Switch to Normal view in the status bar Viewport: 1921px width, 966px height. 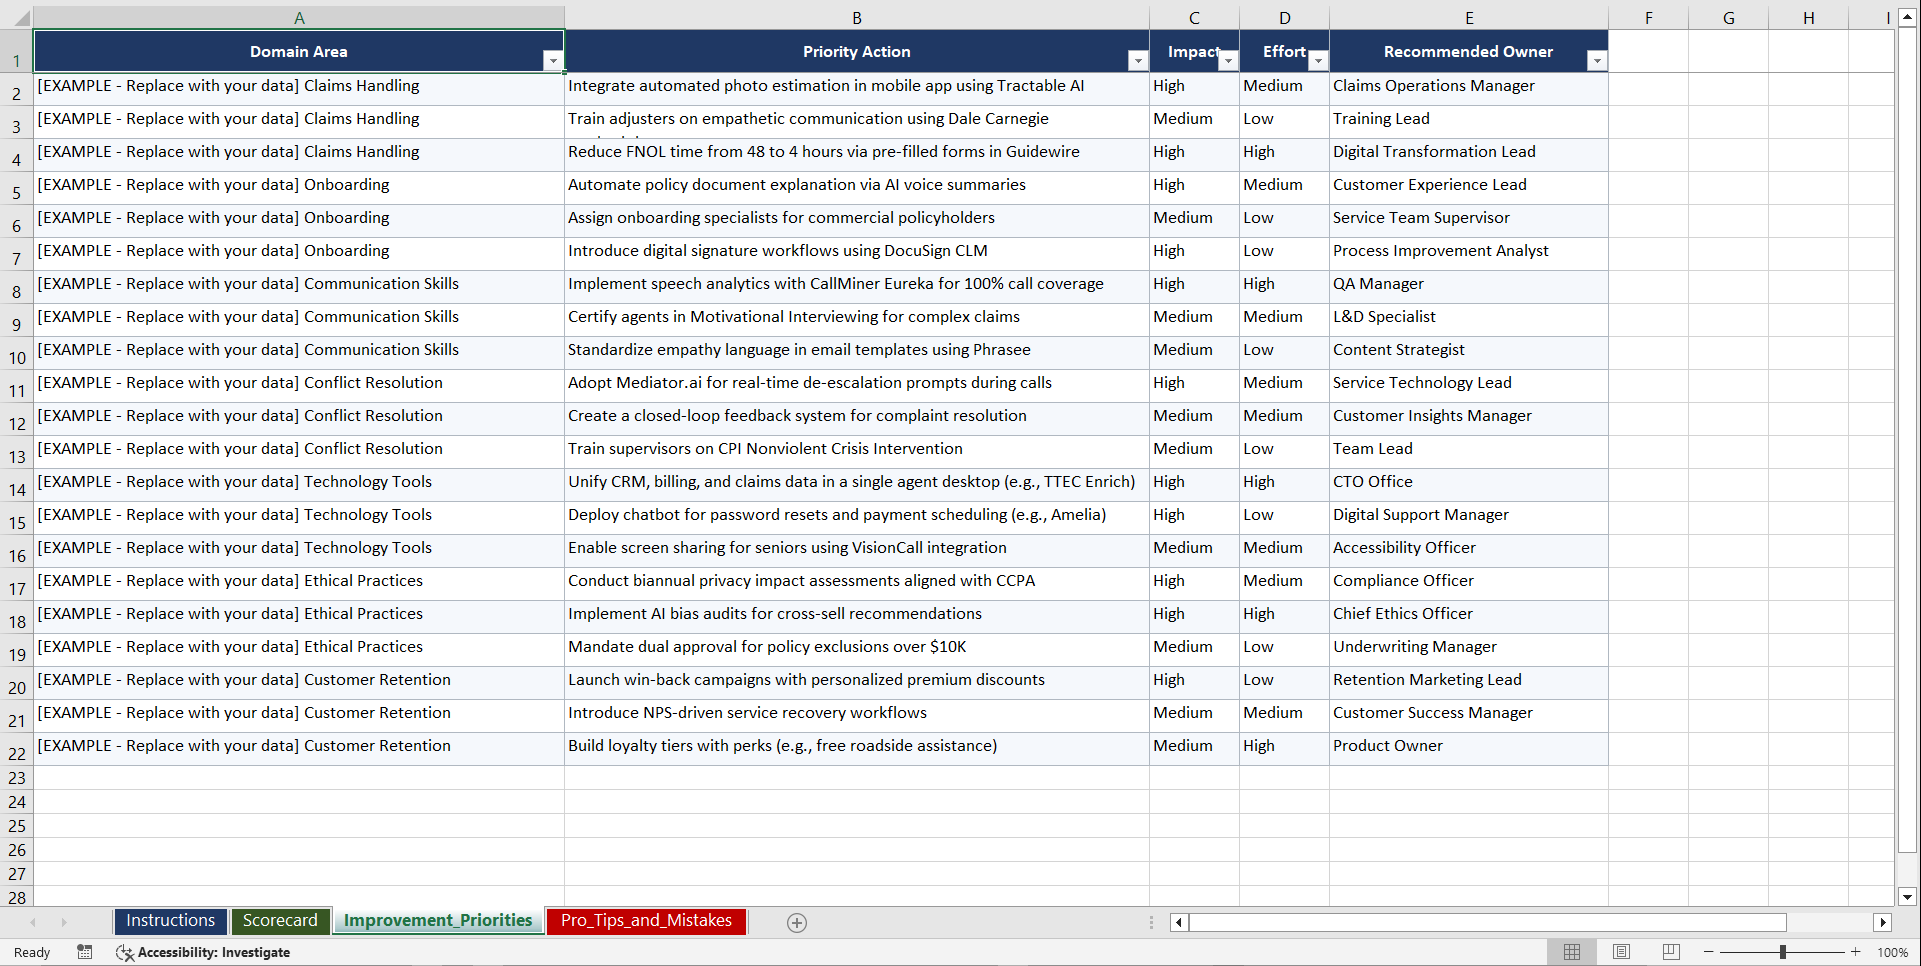[x=1571, y=951]
